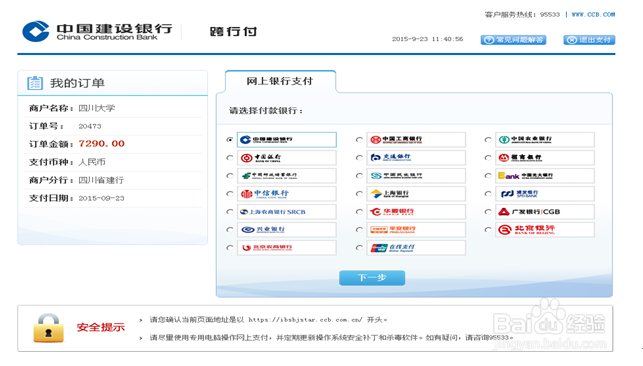Select the radio button for 北京银行
Screen dimensions: 643x366
[488, 230]
